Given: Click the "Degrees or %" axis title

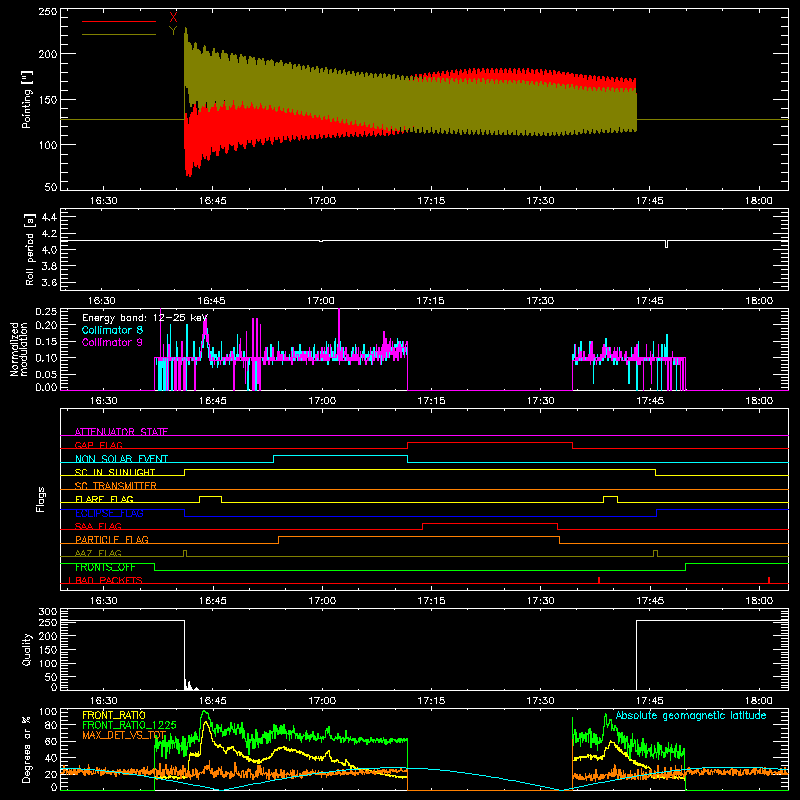Looking at the screenshot, I should point(27,749).
